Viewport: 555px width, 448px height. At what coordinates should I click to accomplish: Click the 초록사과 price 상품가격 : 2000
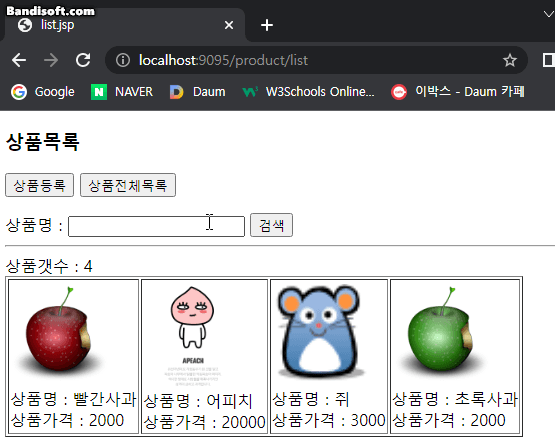449,420
